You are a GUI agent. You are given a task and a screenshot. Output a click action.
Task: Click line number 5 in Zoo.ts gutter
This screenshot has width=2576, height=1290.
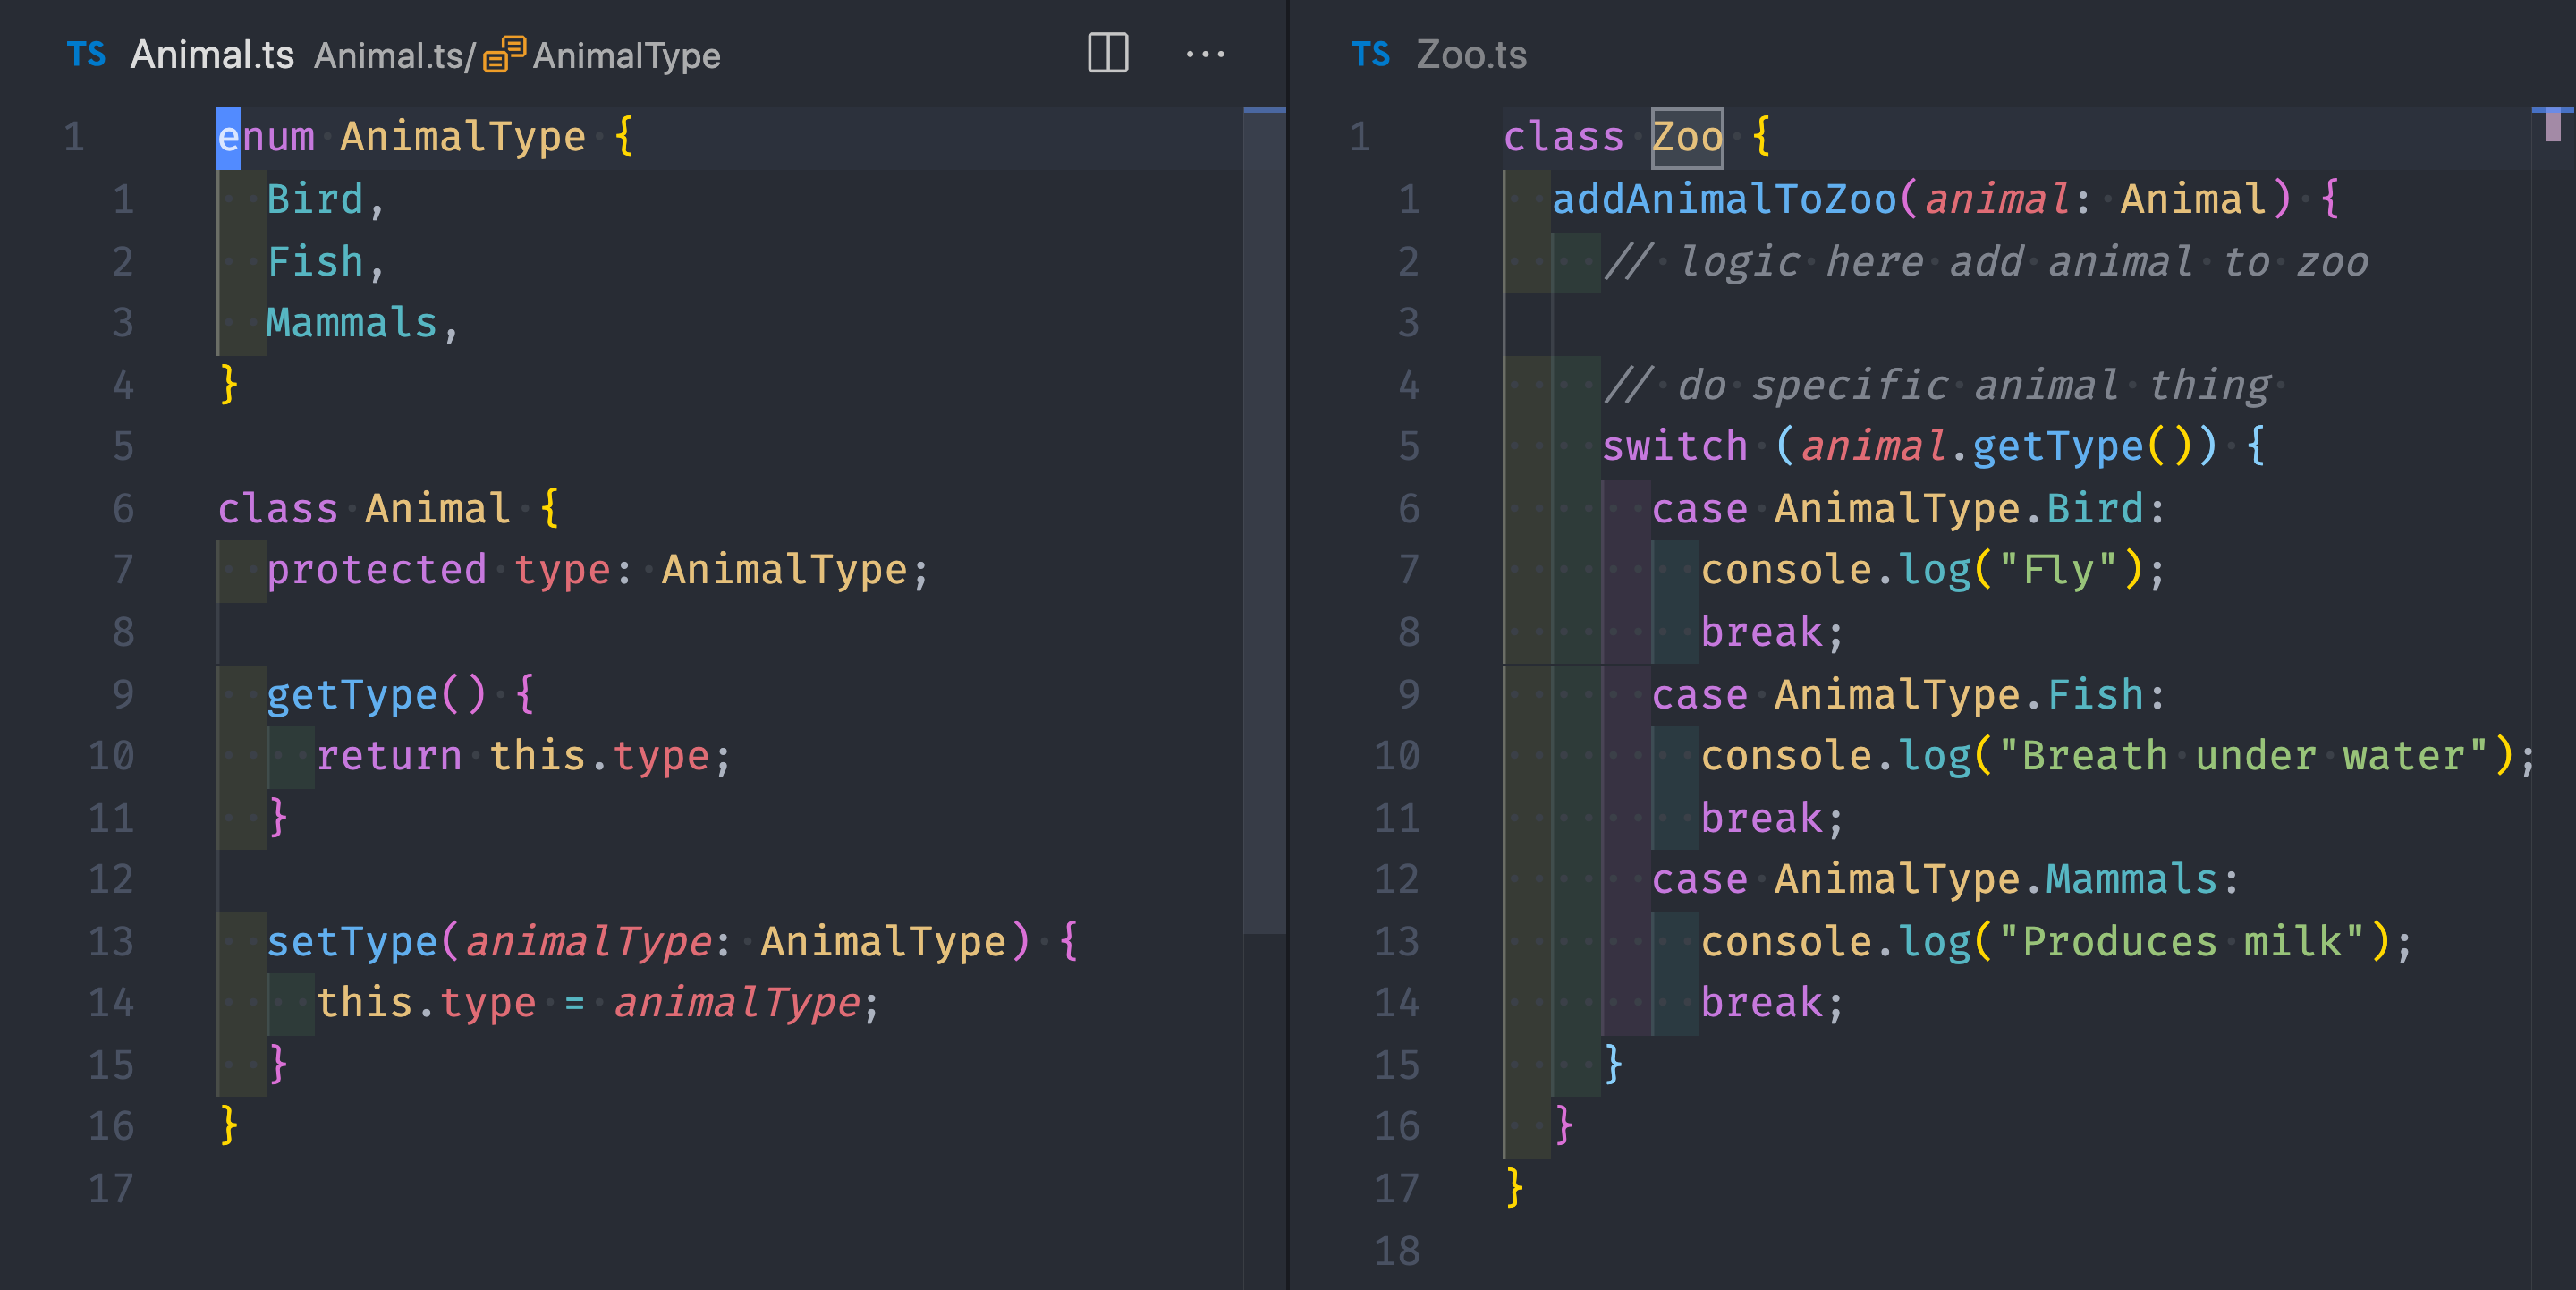(1409, 447)
